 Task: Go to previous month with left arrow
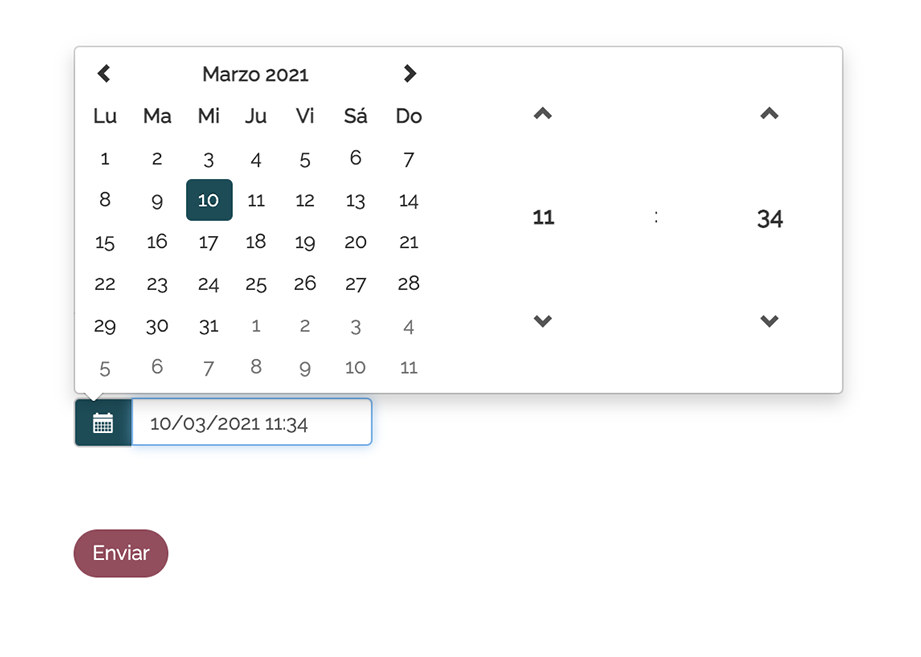pos(104,74)
